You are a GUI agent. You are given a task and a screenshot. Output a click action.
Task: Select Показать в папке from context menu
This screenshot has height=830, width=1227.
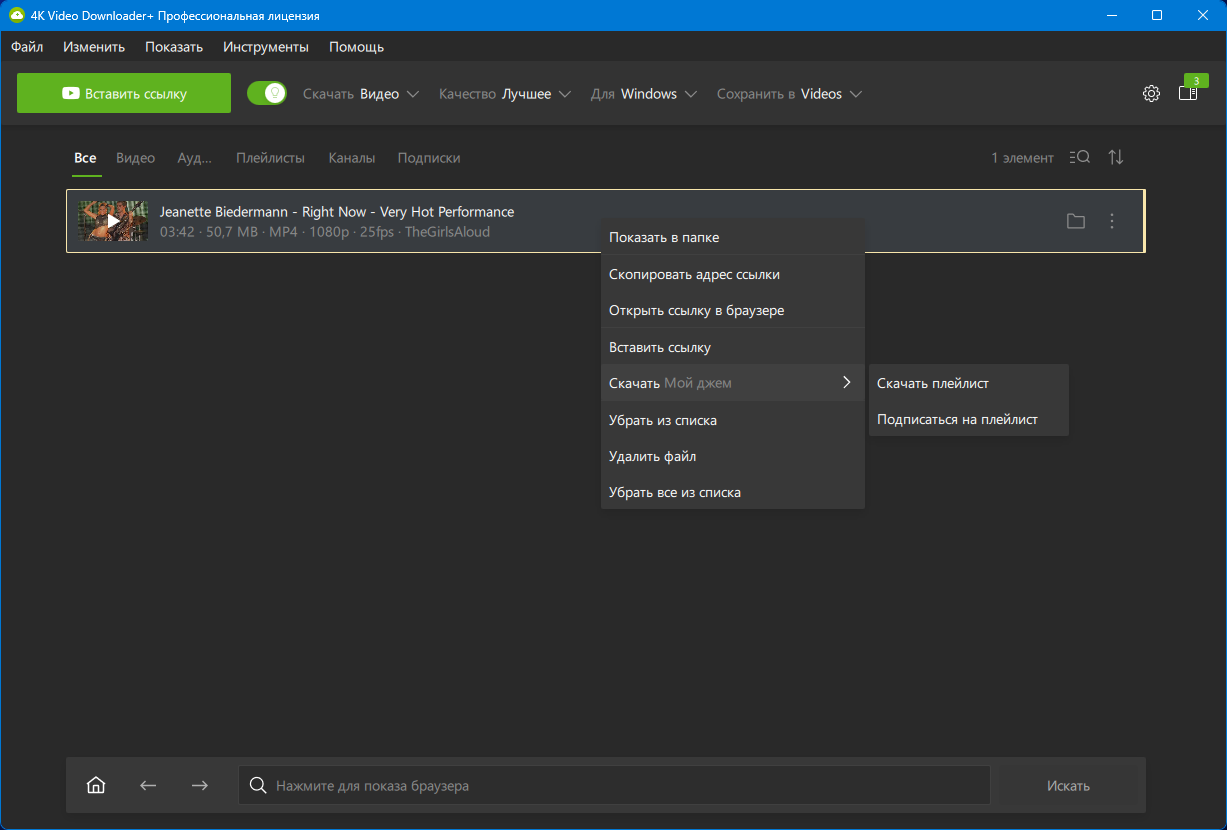pos(664,238)
